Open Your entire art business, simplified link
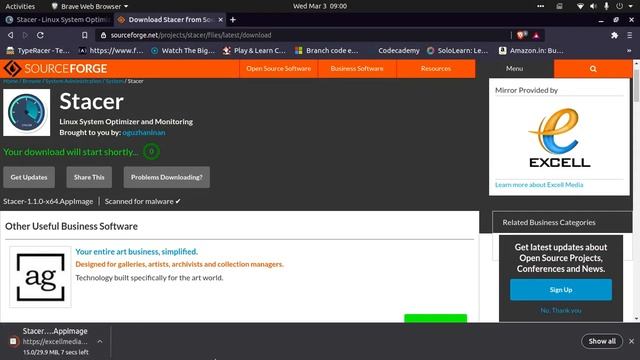Viewport: 640px width, 360px height. [x=136, y=252]
